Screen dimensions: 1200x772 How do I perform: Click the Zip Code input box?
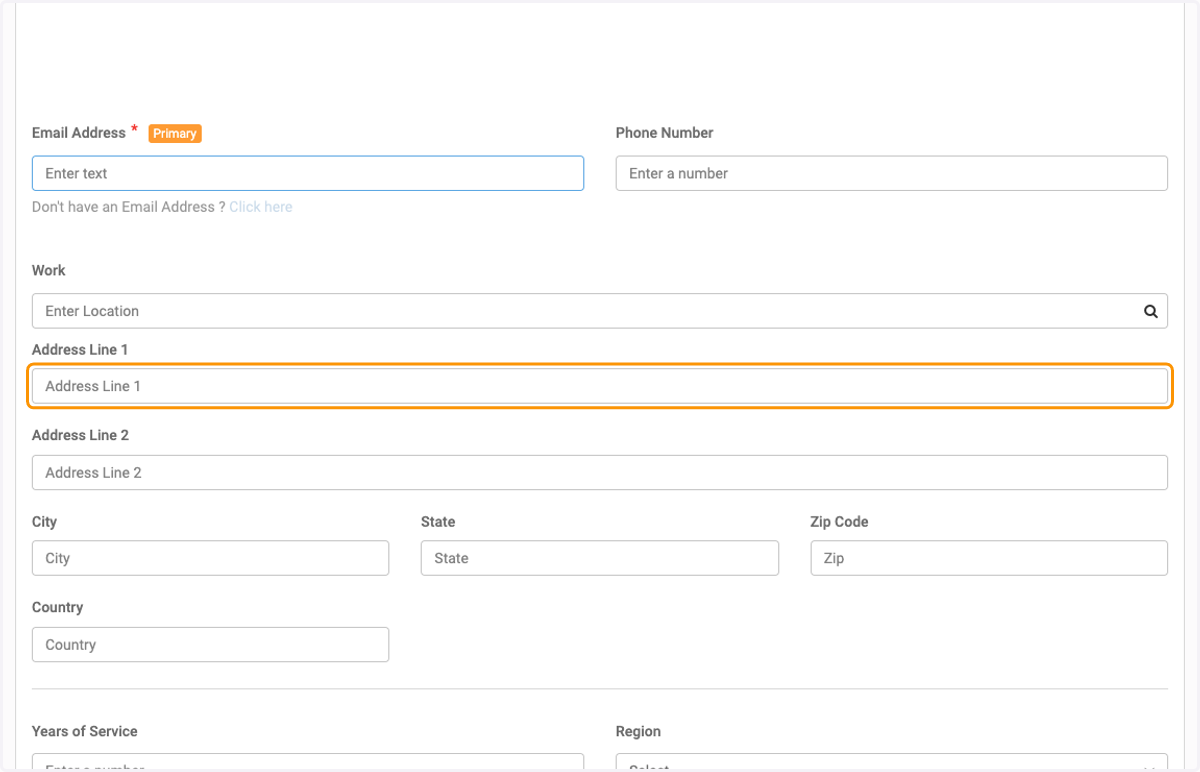coord(989,558)
